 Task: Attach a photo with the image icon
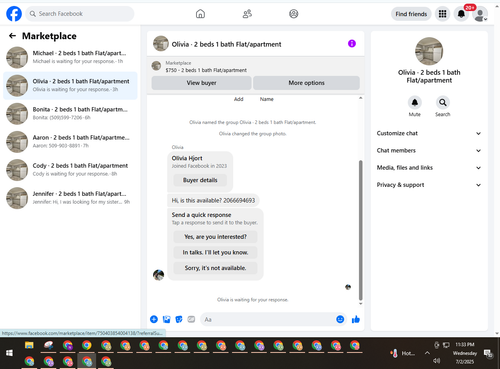click(x=166, y=319)
